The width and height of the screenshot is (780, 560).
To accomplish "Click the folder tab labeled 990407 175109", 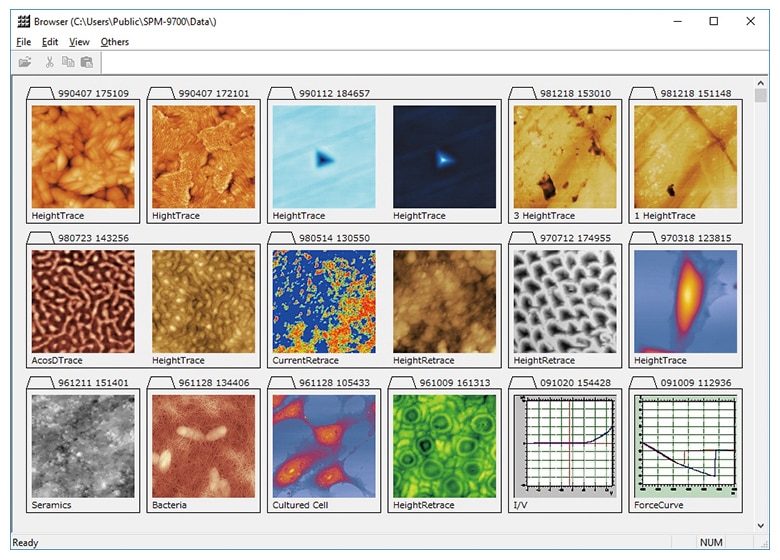I will point(92,94).
